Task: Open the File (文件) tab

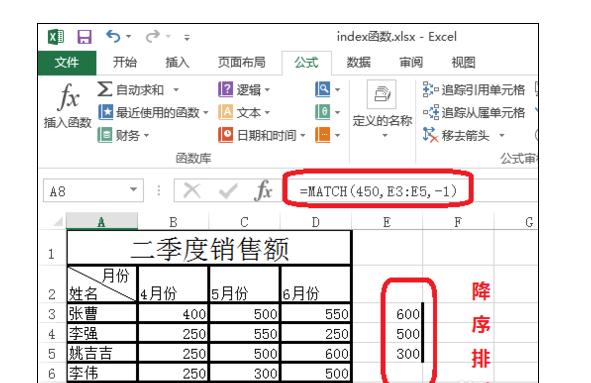Action: (67, 62)
